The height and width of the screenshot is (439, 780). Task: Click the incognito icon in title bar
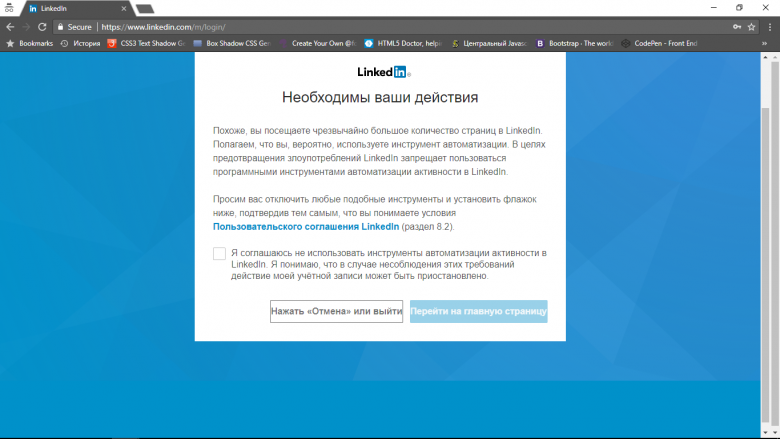coord(9,7)
